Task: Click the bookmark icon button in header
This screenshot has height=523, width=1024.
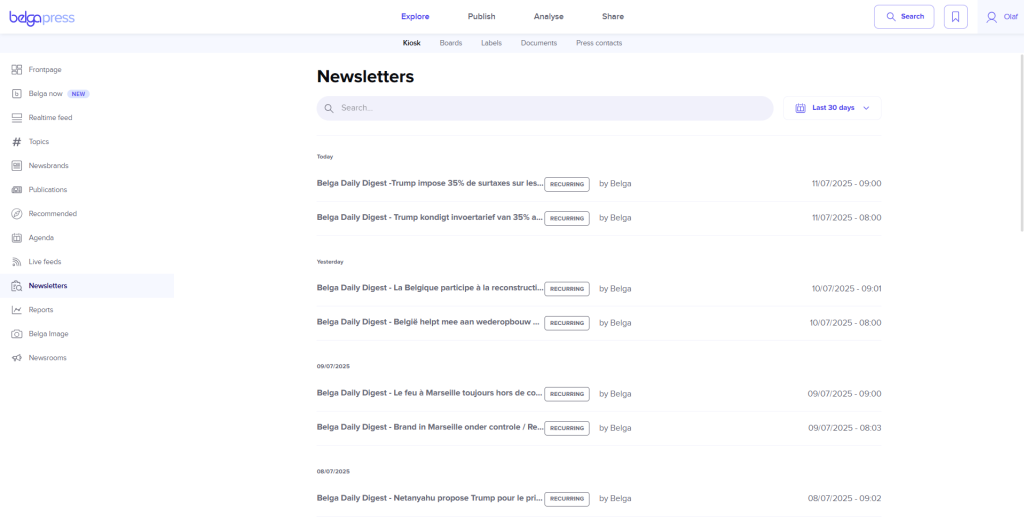Action: point(955,17)
